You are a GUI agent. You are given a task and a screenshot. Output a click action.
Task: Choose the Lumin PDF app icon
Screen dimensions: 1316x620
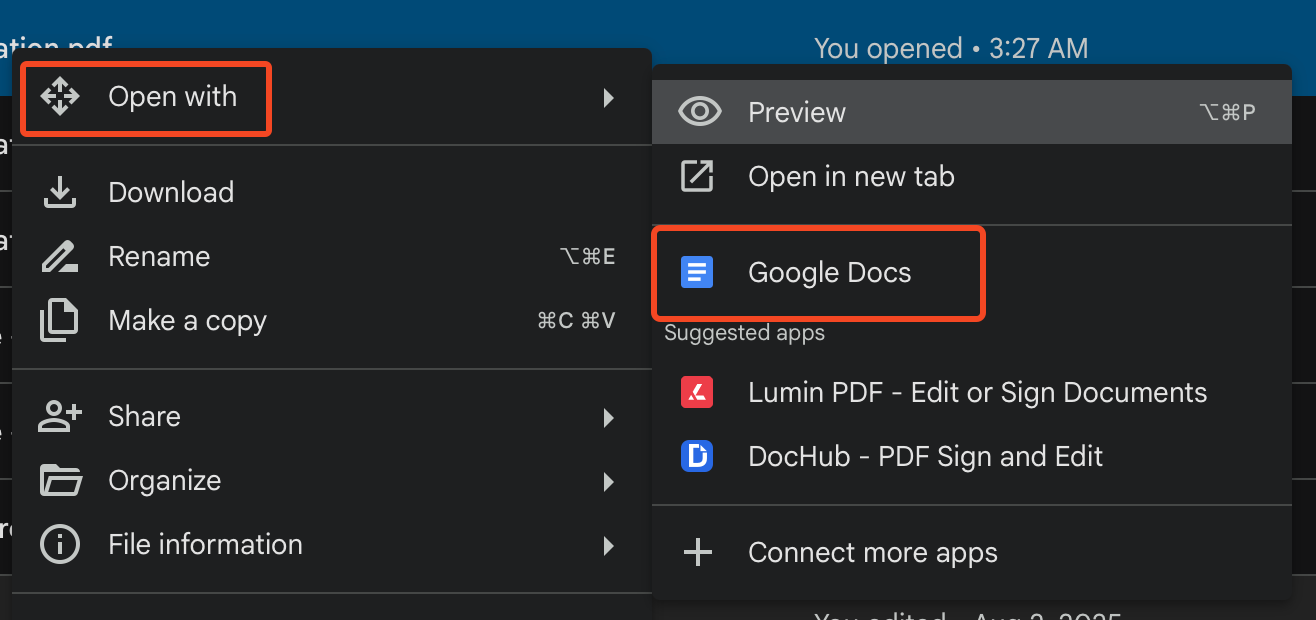click(x=697, y=393)
